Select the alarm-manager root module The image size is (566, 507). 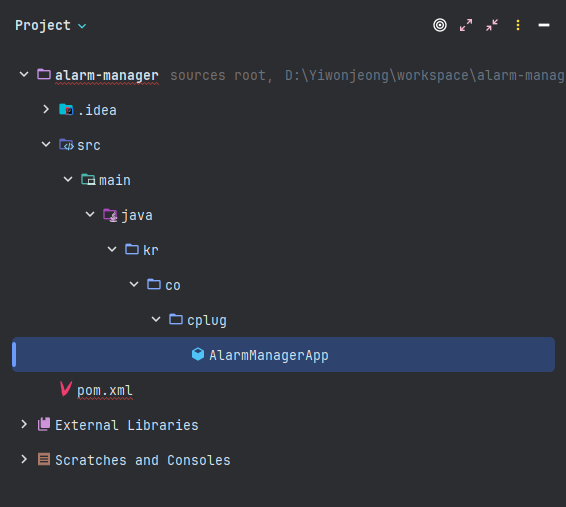(107, 75)
